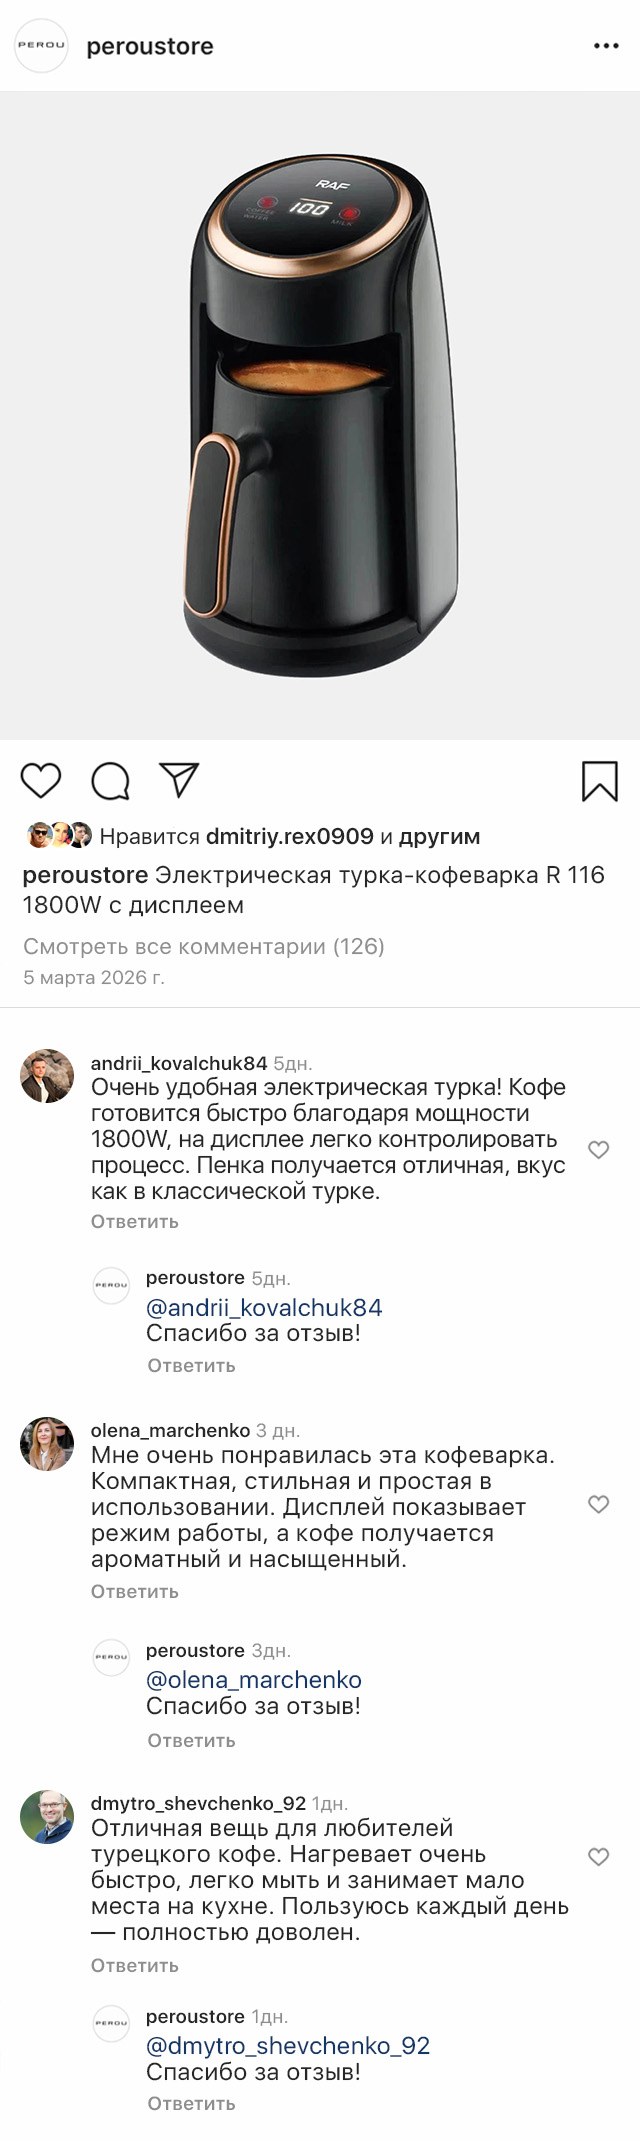
Task: Like olena_marchenko's comment
Action: (x=598, y=1504)
